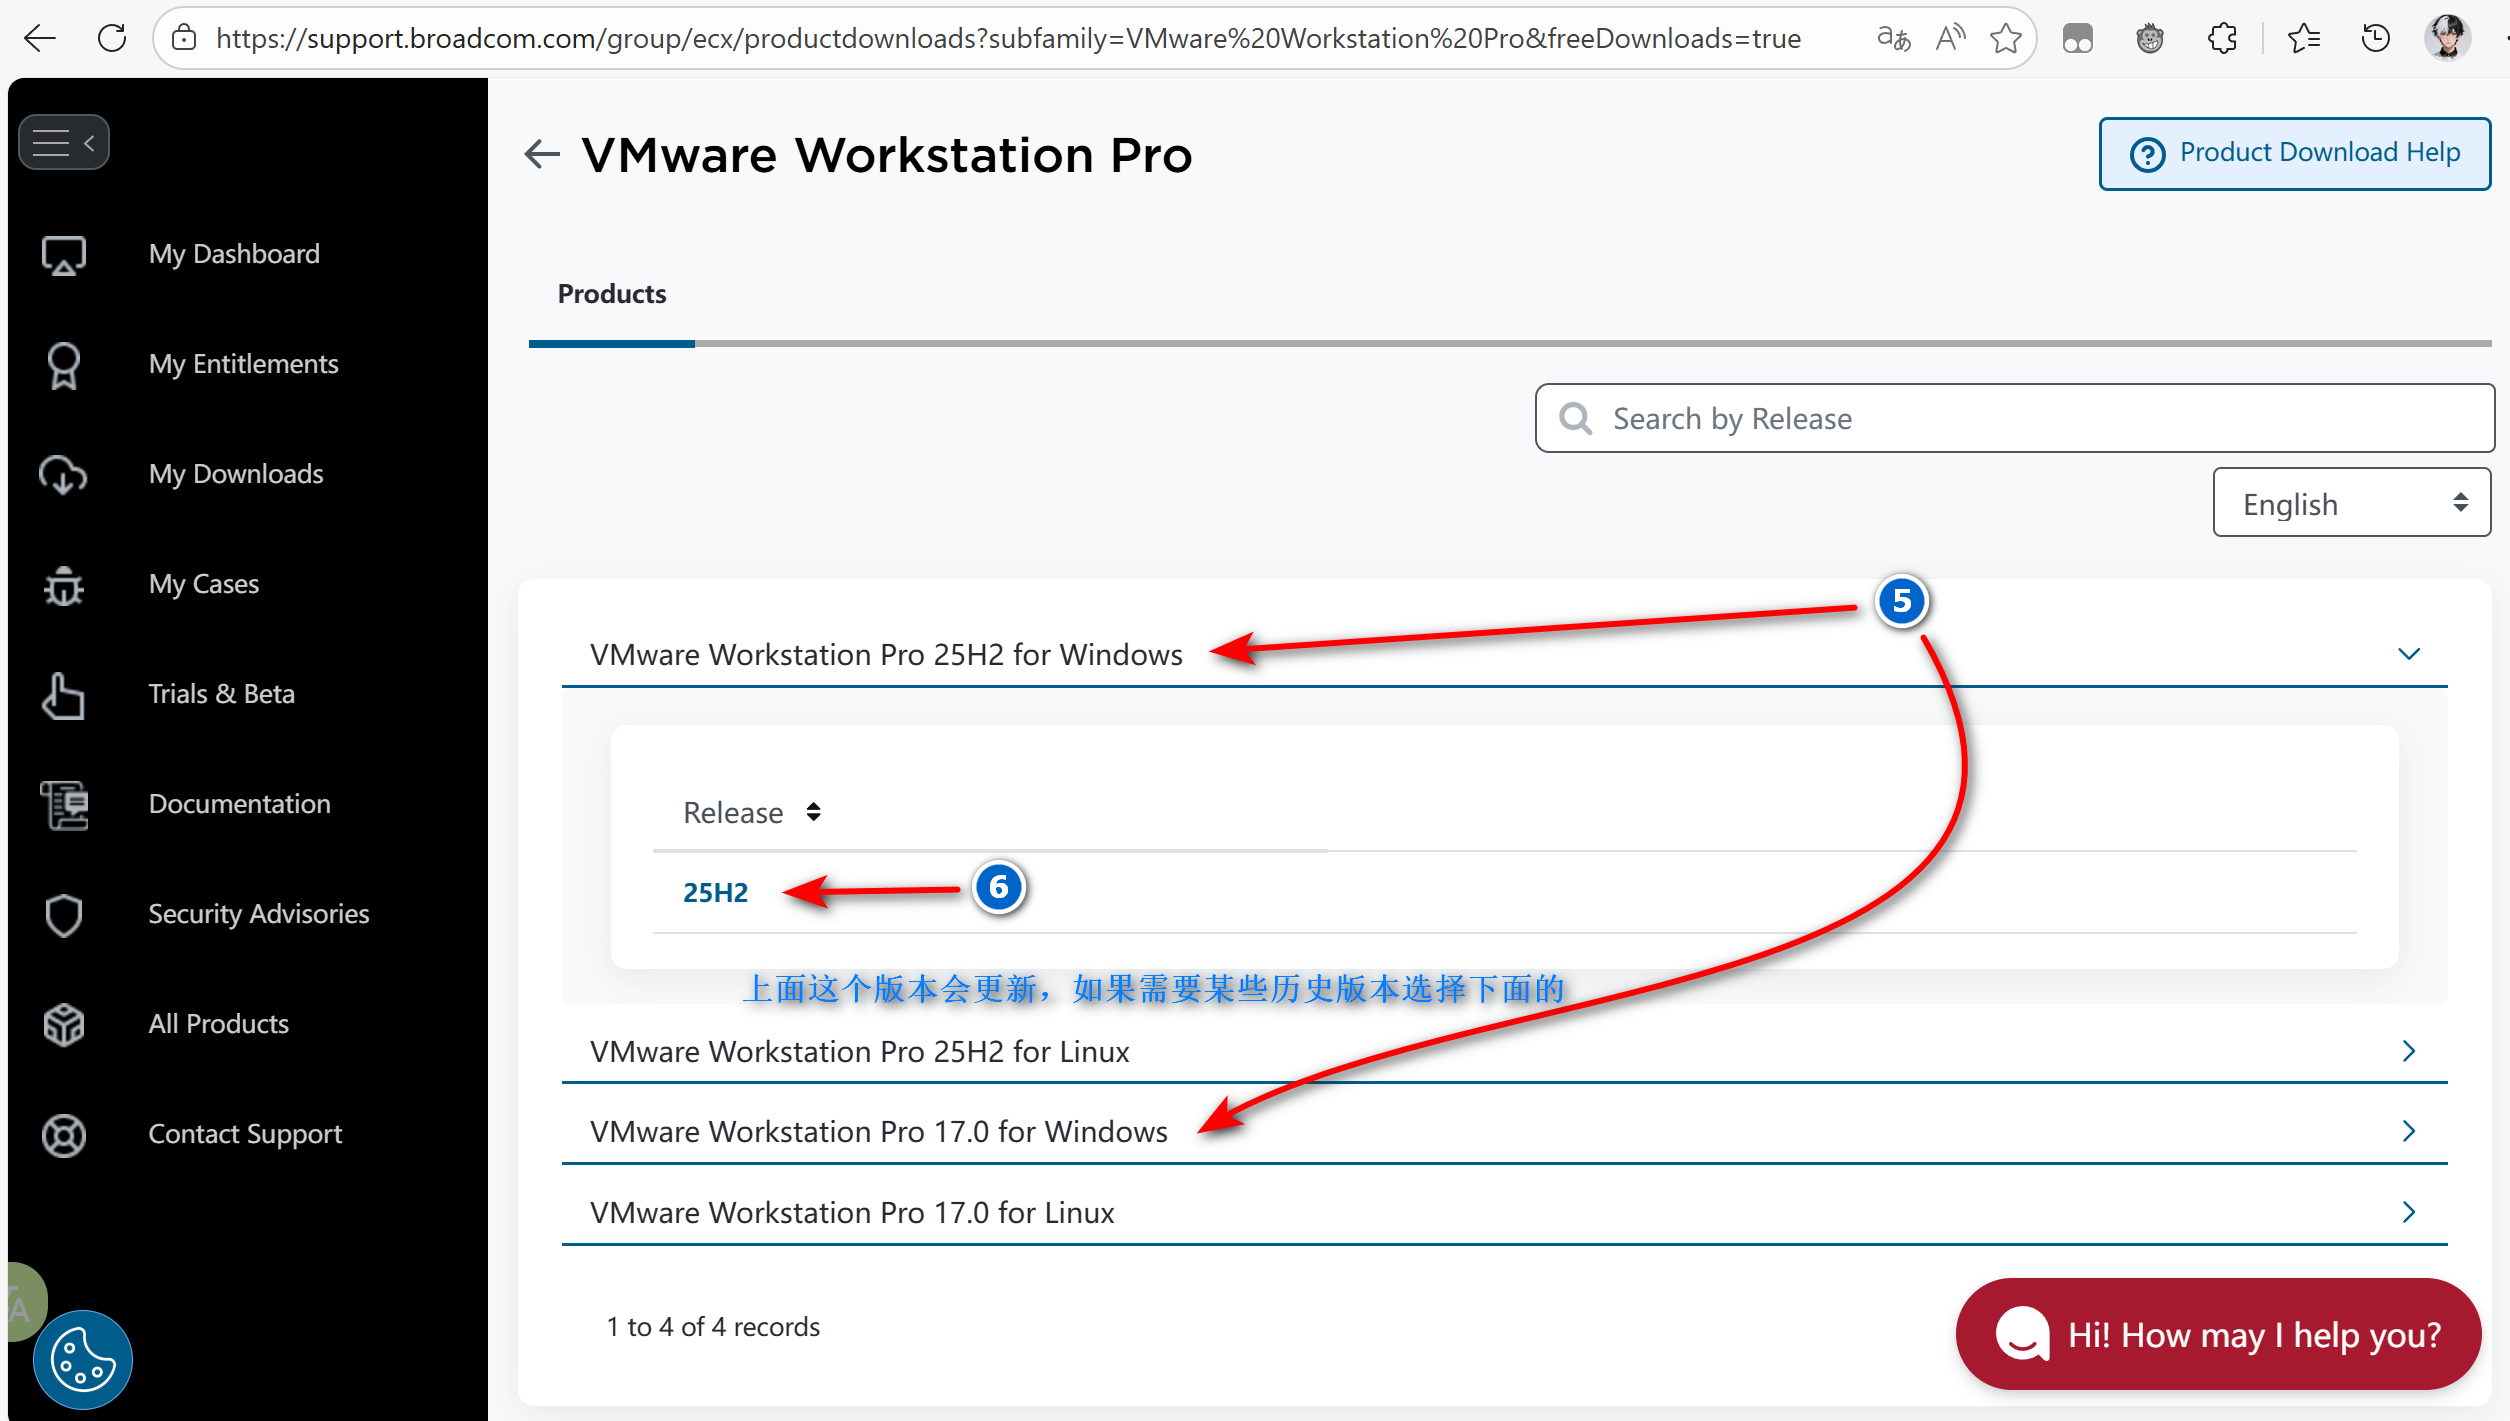Click the All Products cube icon

coord(63,1024)
